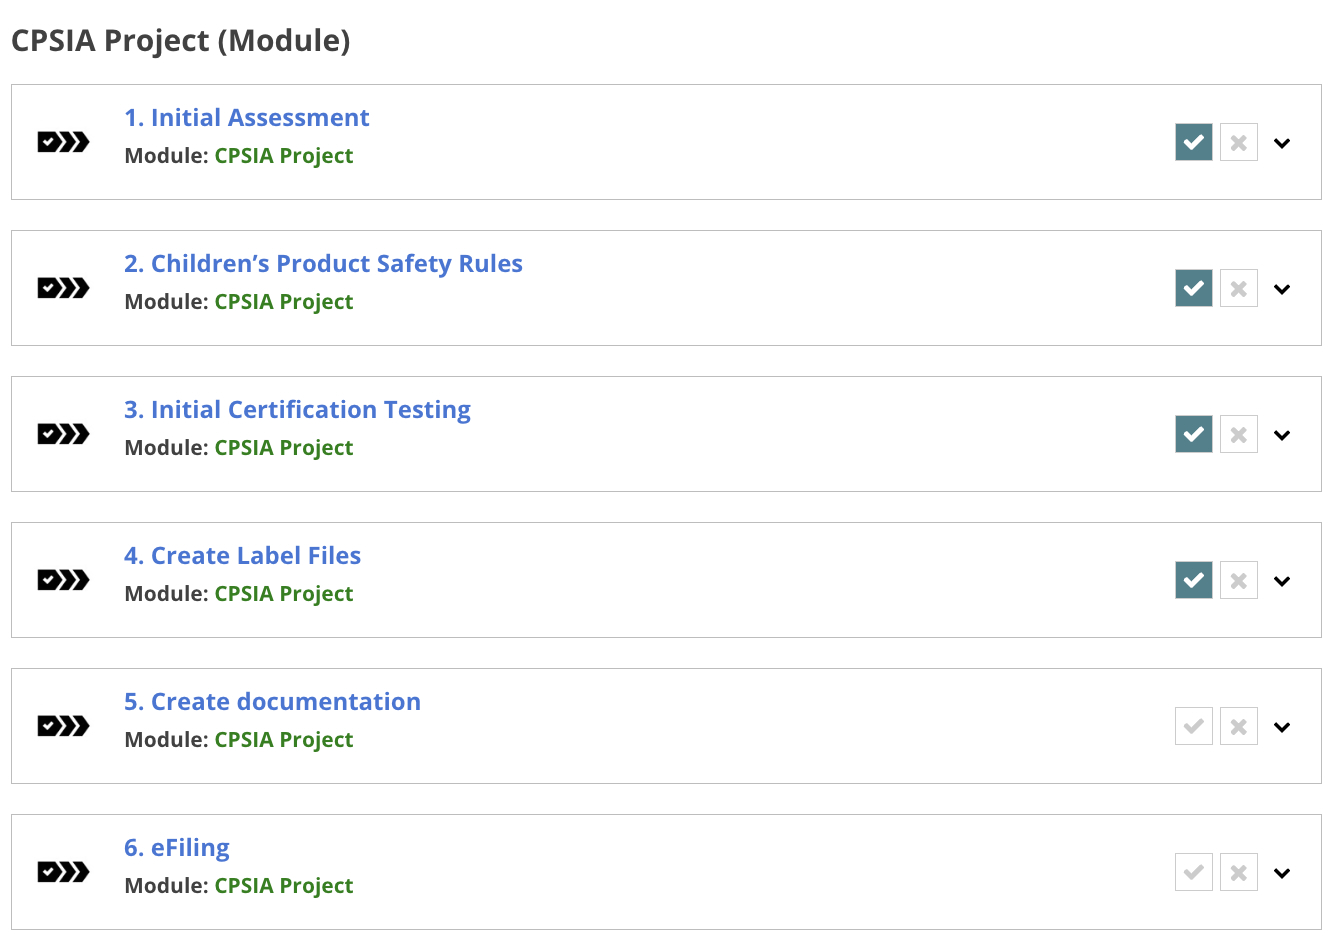Viewport: 1335px width, 945px height.
Task: Open the '5. Create documentation' link
Action: tap(272, 702)
